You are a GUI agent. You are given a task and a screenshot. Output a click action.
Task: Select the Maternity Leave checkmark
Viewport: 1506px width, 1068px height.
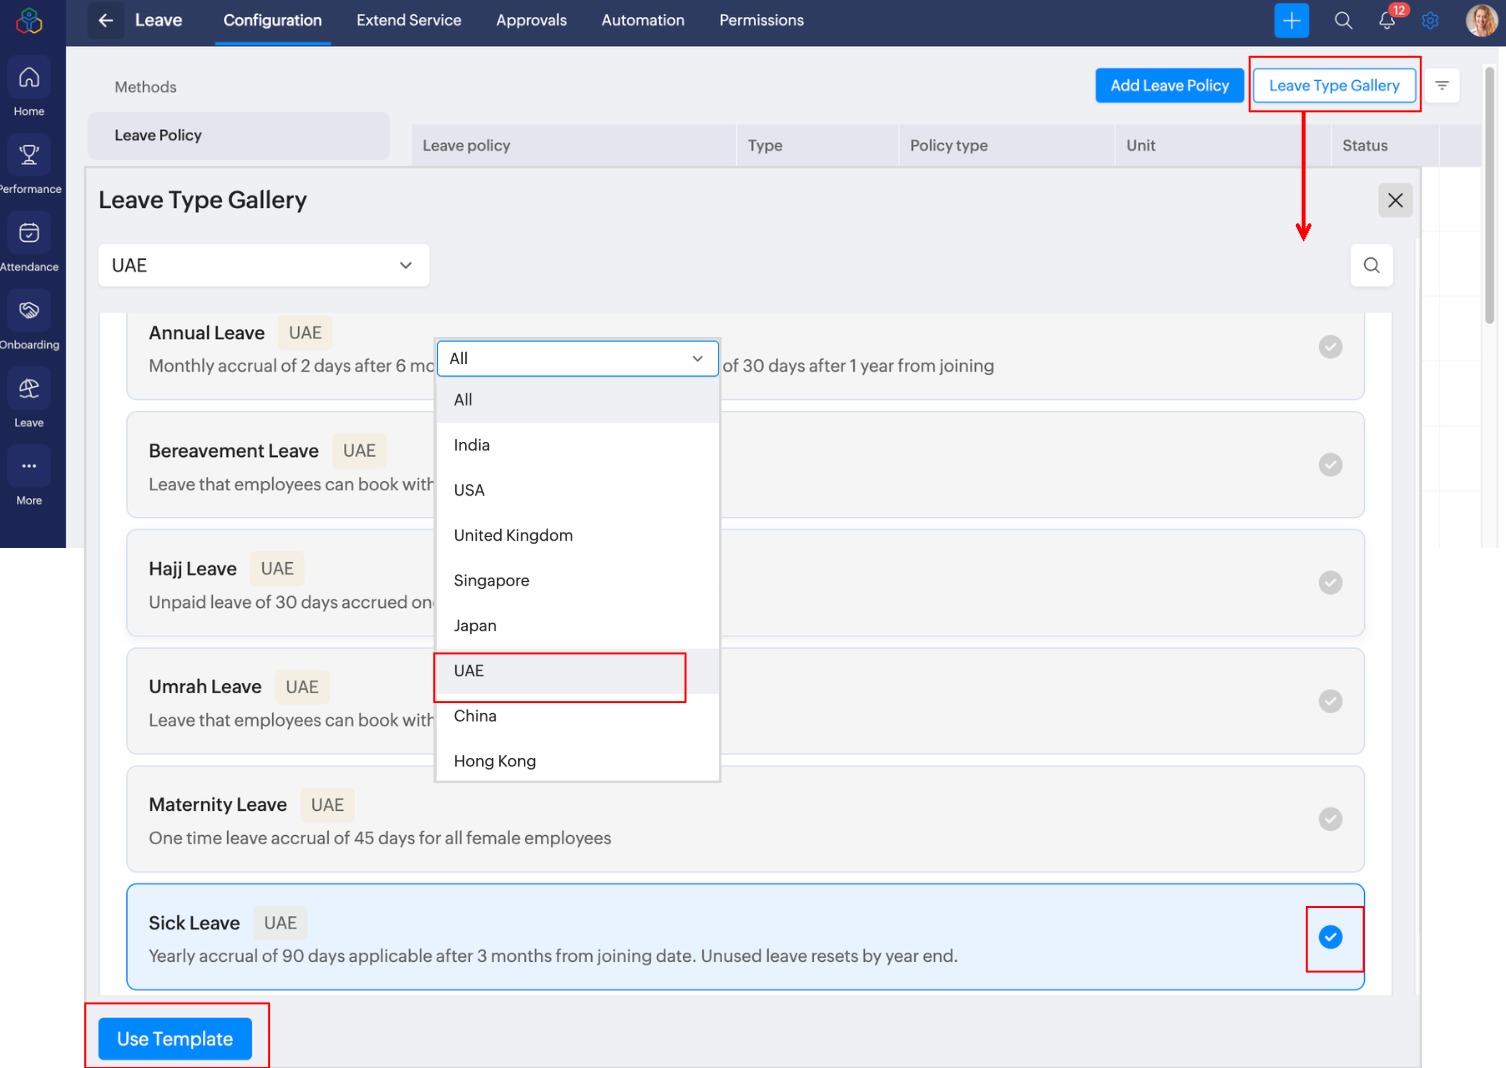click(1330, 819)
